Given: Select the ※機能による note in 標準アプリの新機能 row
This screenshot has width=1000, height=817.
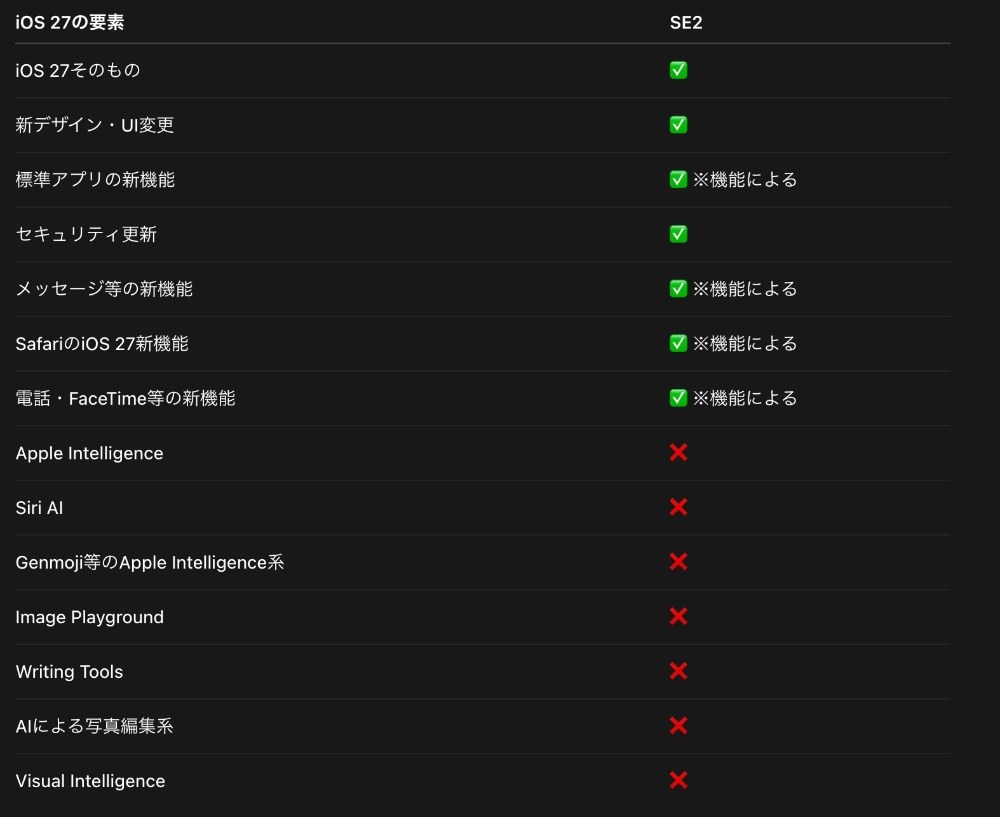Looking at the screenshot, I should point(745,179).
